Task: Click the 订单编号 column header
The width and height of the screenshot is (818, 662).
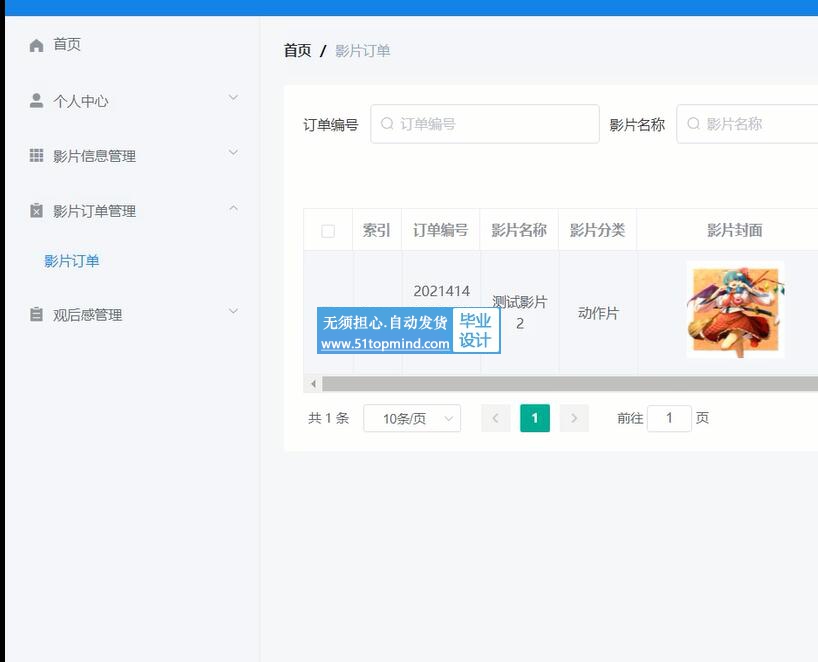Action: (440, 230)
